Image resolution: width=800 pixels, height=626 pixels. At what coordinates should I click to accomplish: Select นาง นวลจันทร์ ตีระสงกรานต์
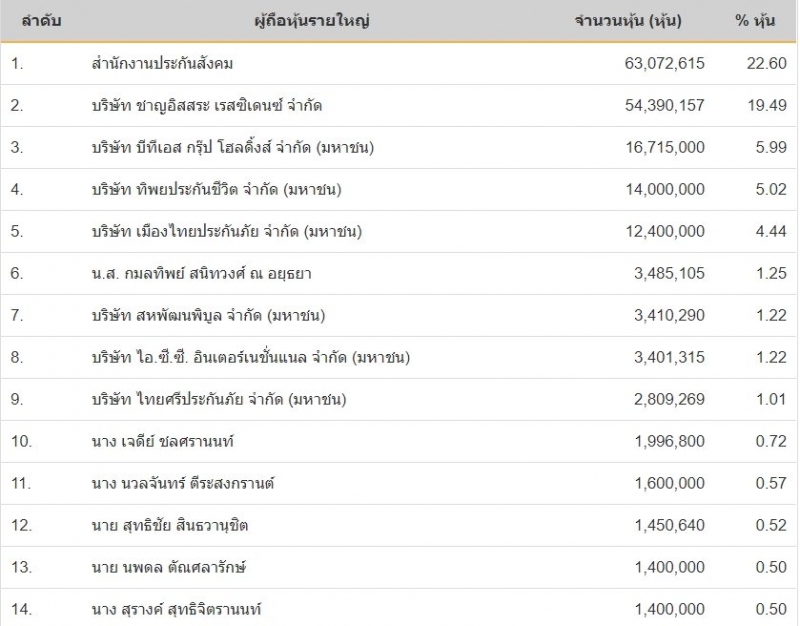click(x=182, y=484)
